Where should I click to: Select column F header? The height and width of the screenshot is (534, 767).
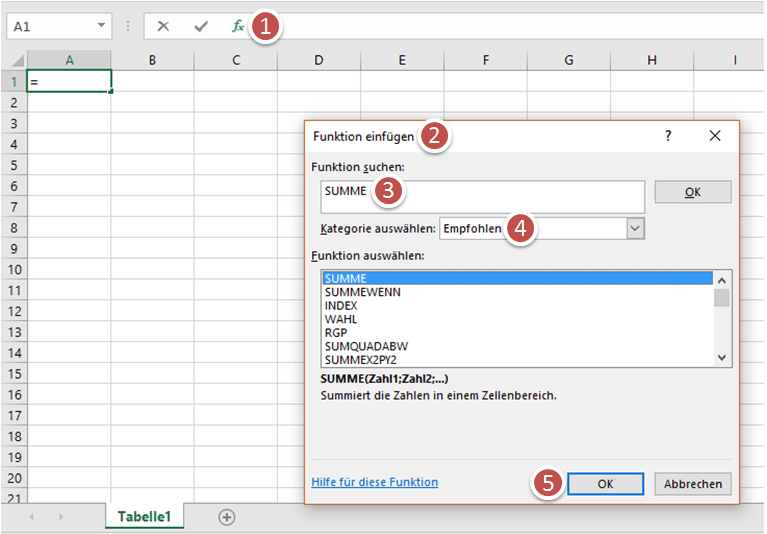485,60
